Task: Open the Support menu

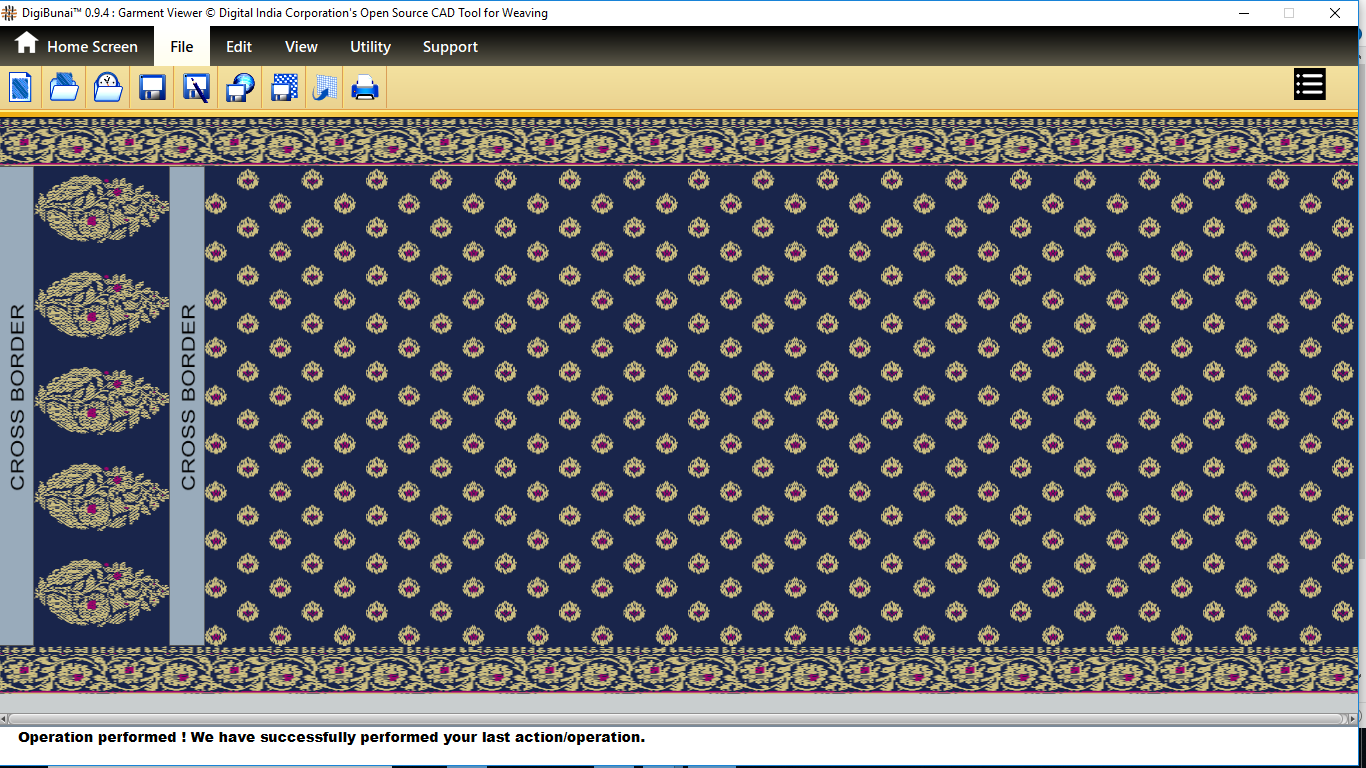Action: click(x=450, y=47)
